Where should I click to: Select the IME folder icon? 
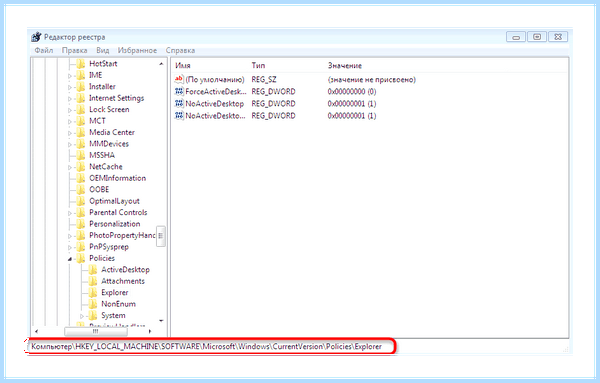pyautogui.click(x=81, y=75)
